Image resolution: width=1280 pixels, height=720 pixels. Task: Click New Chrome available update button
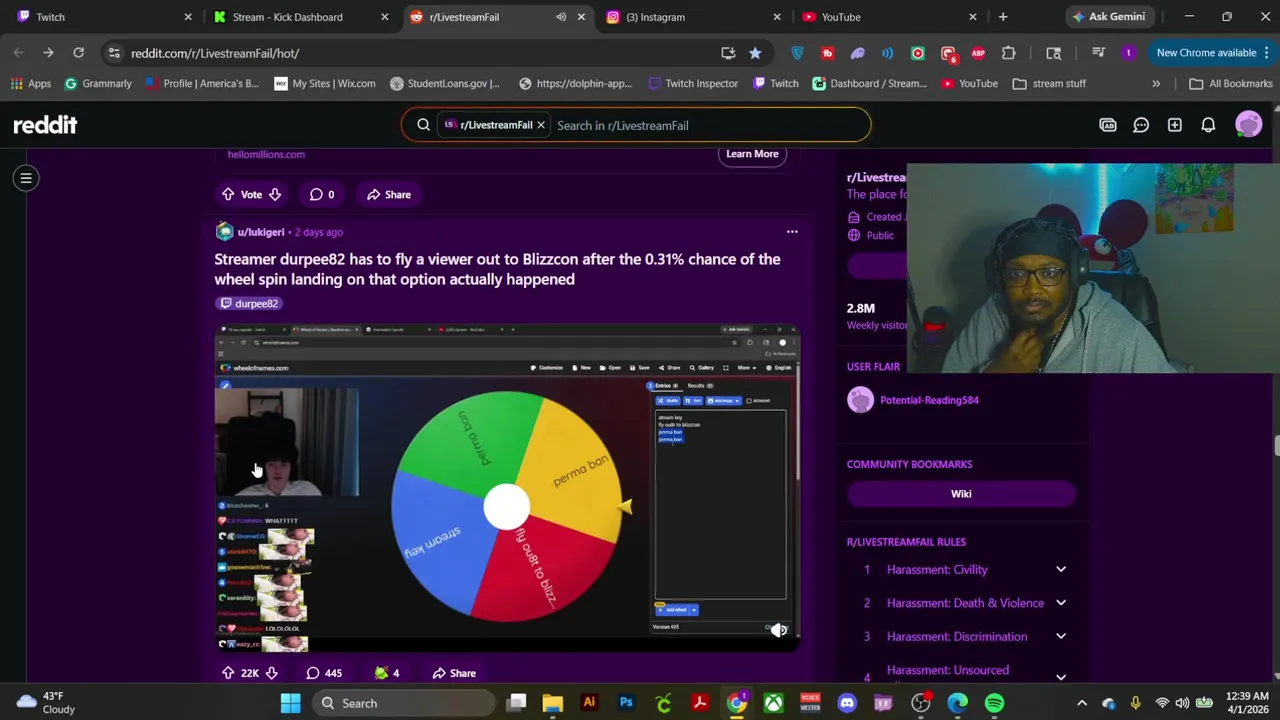tap(1212, 53)
